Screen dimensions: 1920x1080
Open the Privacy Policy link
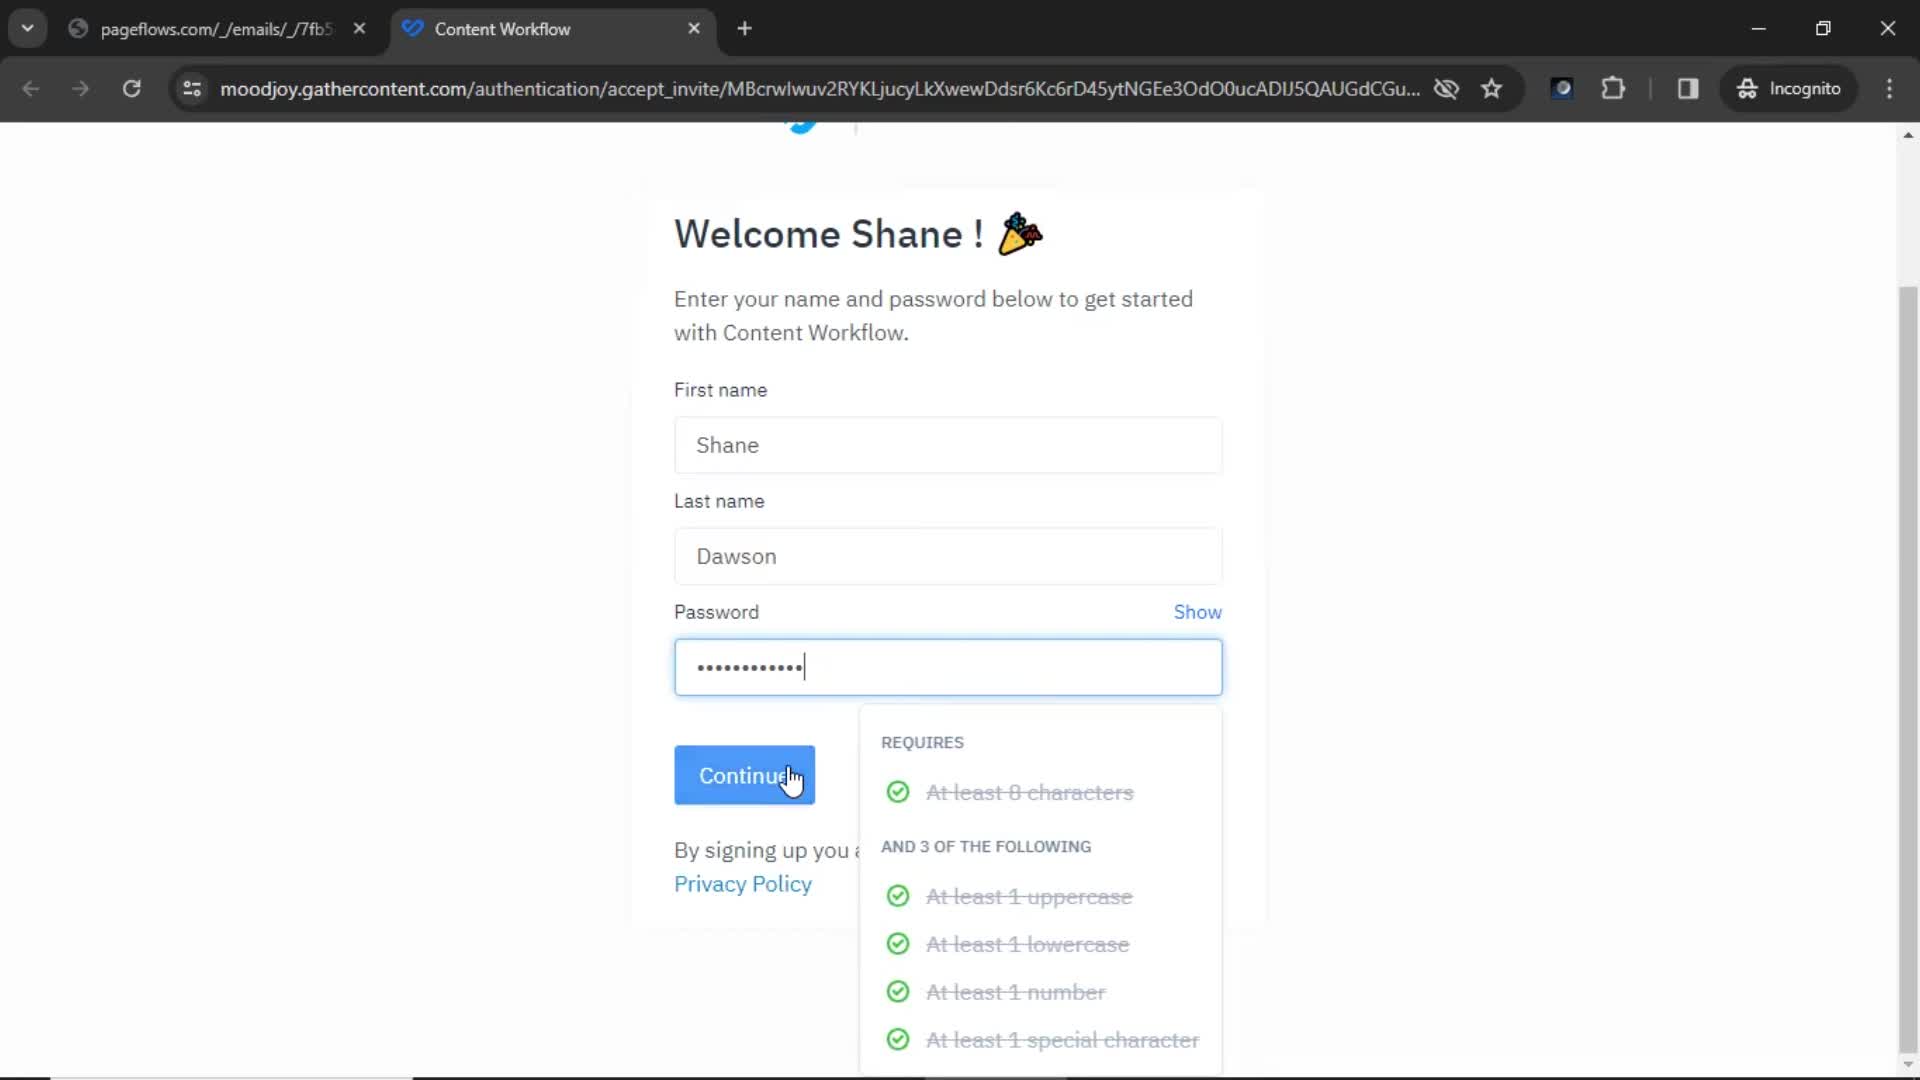[743, 884]
